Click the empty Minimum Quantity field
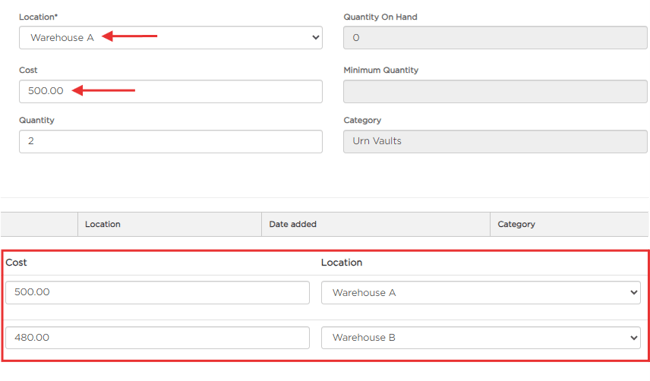 point(495,91)
